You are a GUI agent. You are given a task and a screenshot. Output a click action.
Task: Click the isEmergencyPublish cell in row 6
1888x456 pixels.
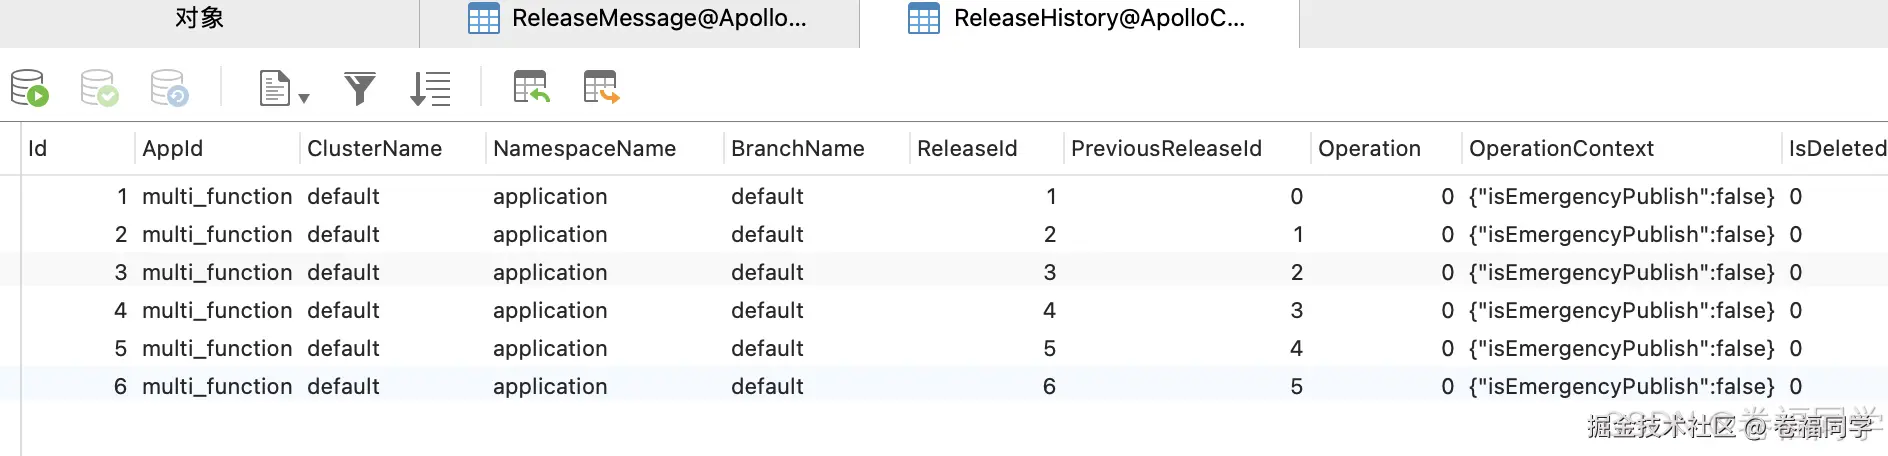[x=1621, y=387]
